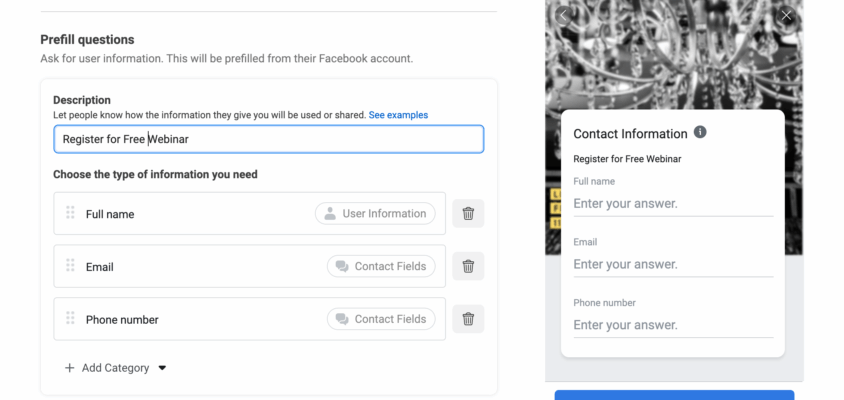Go back using preview left arrow
The width and height of the screenshot is (844, 400).
pos(563,15)
